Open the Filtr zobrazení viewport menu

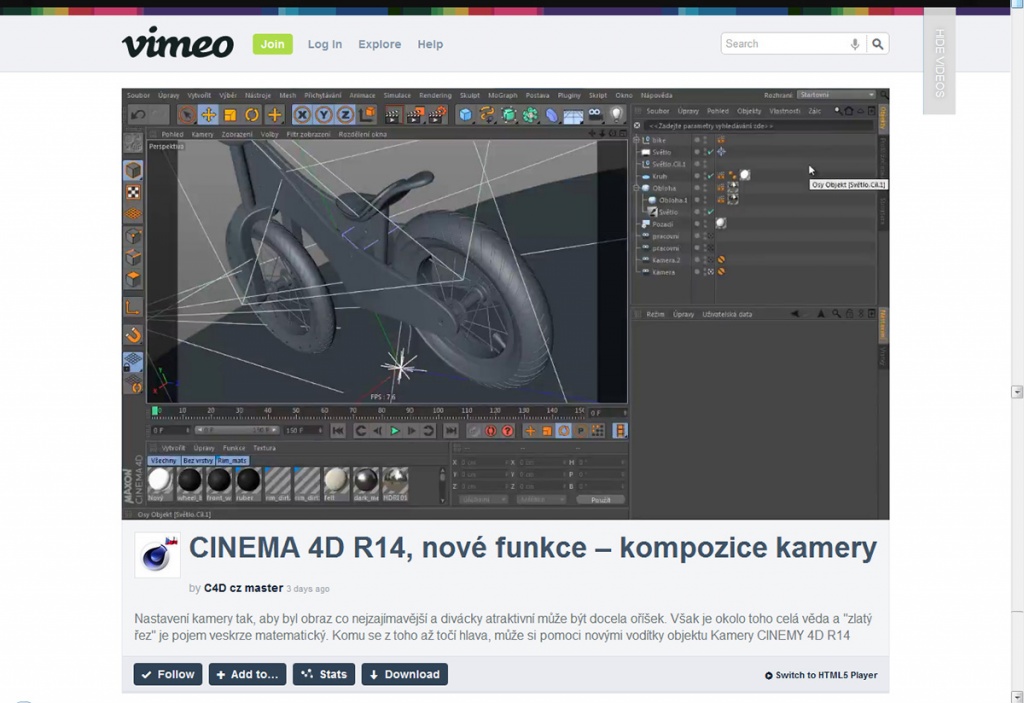pos(308,135)
